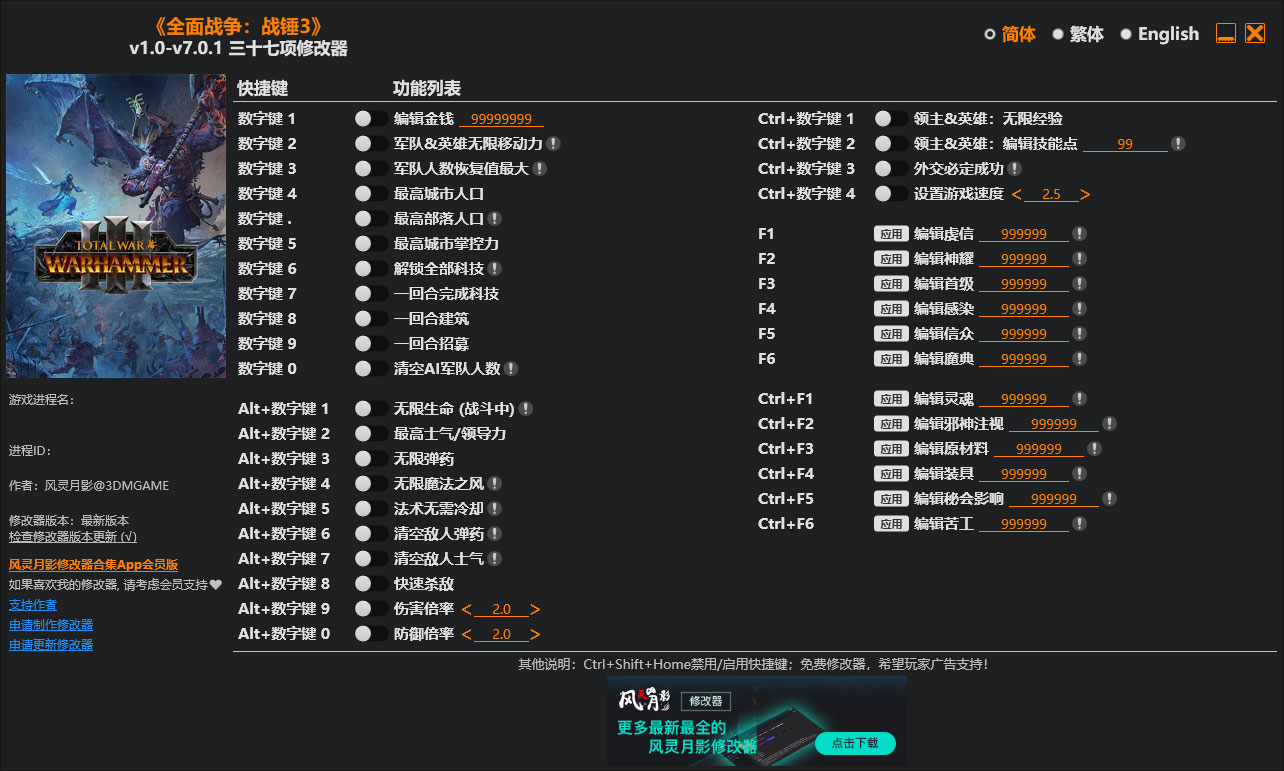Minimize the trainer window

tap(1225, 32)
